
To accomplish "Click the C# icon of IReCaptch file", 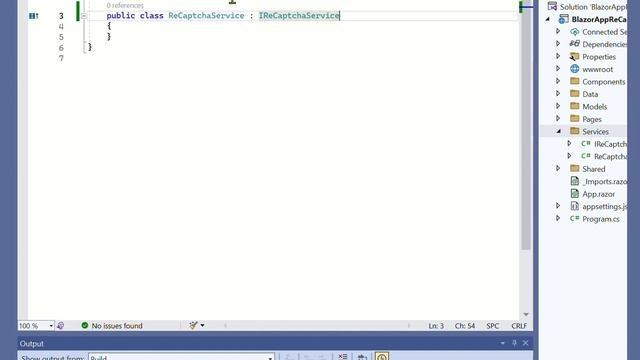I will click(x=586, y=144).
